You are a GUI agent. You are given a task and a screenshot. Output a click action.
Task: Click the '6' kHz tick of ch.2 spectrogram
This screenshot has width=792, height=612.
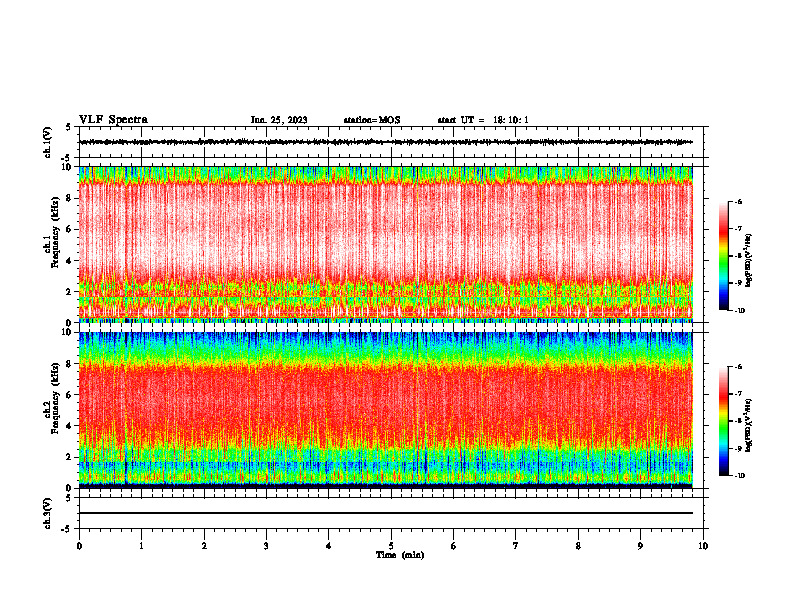(x=70, y=395)
